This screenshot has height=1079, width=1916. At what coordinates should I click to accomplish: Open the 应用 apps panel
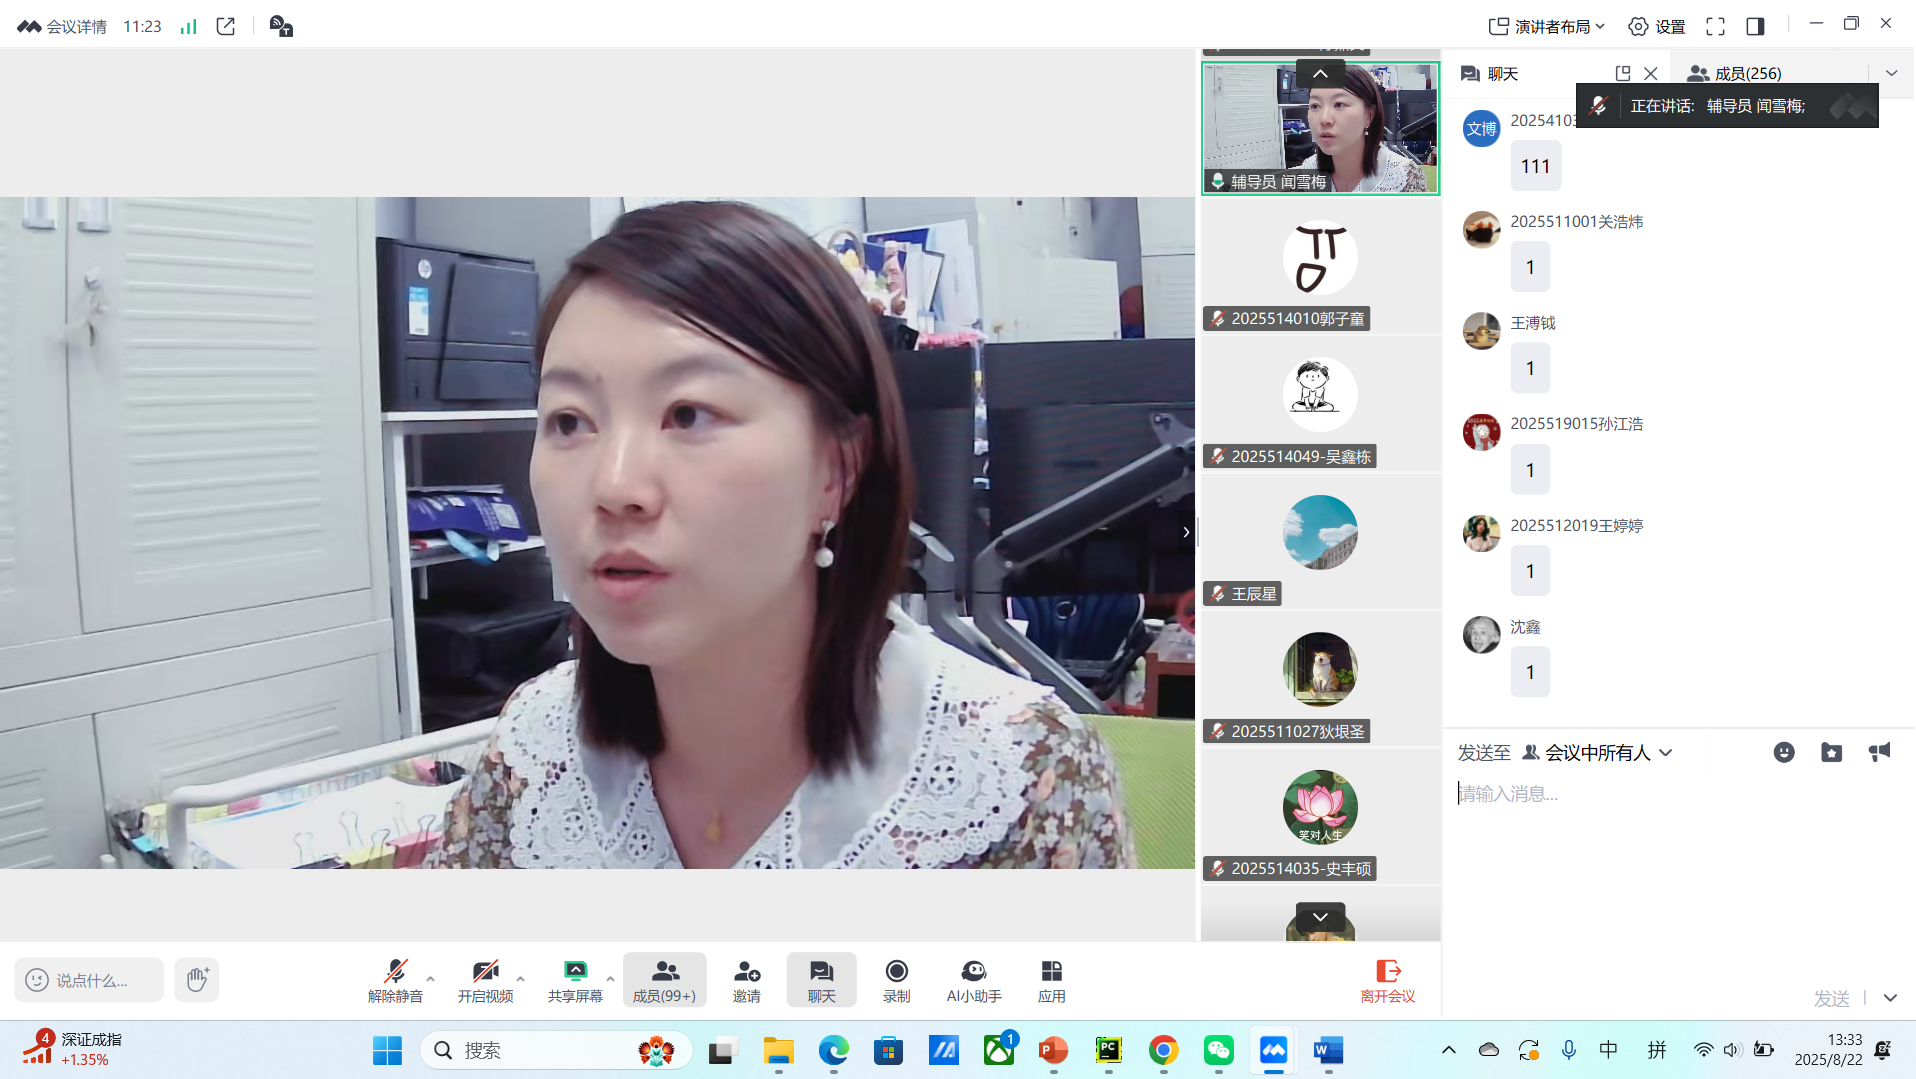point(1051,980)
